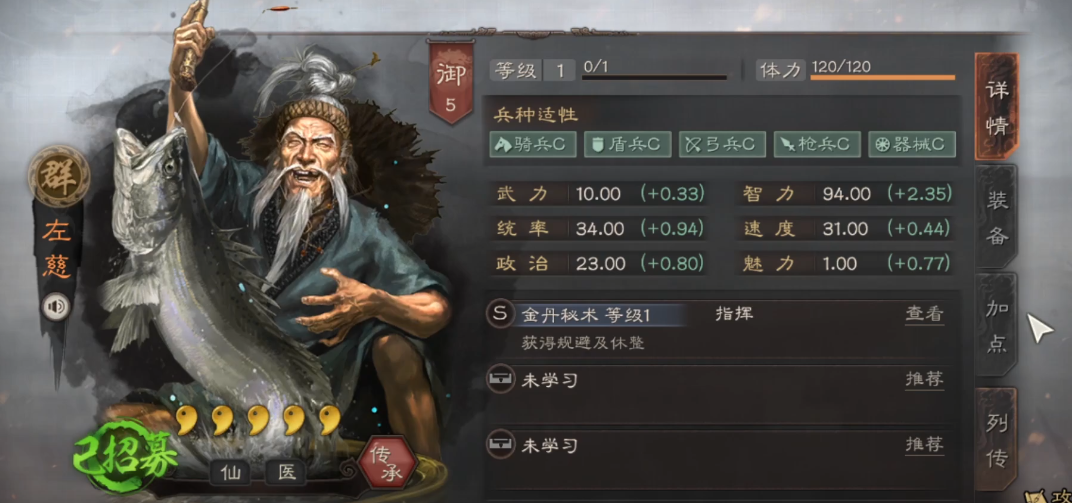Click the 仙 trait tag
The width and height of the screenshot is (1072, 503).
(230, 472)
